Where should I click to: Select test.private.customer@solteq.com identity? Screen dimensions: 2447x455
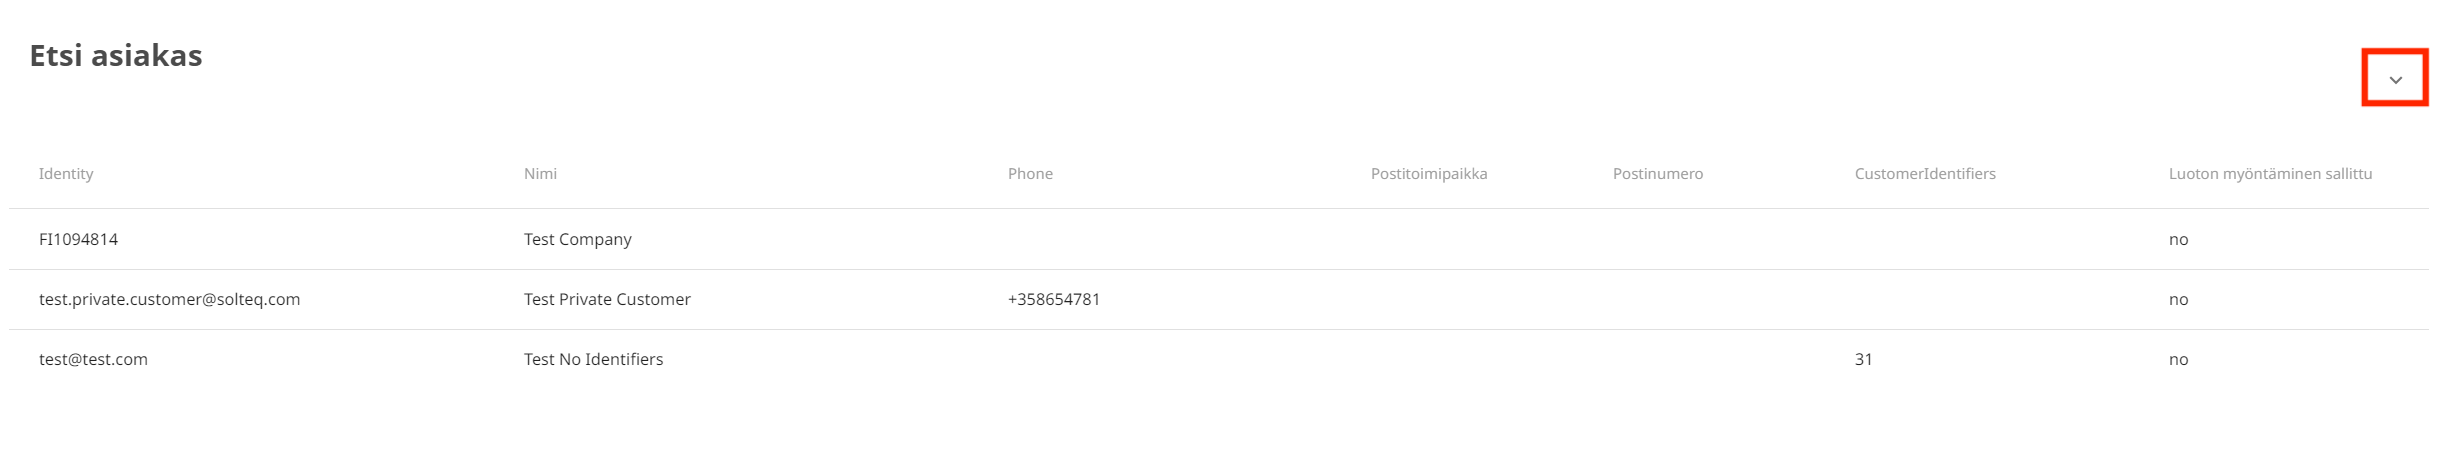coord(169,300)
